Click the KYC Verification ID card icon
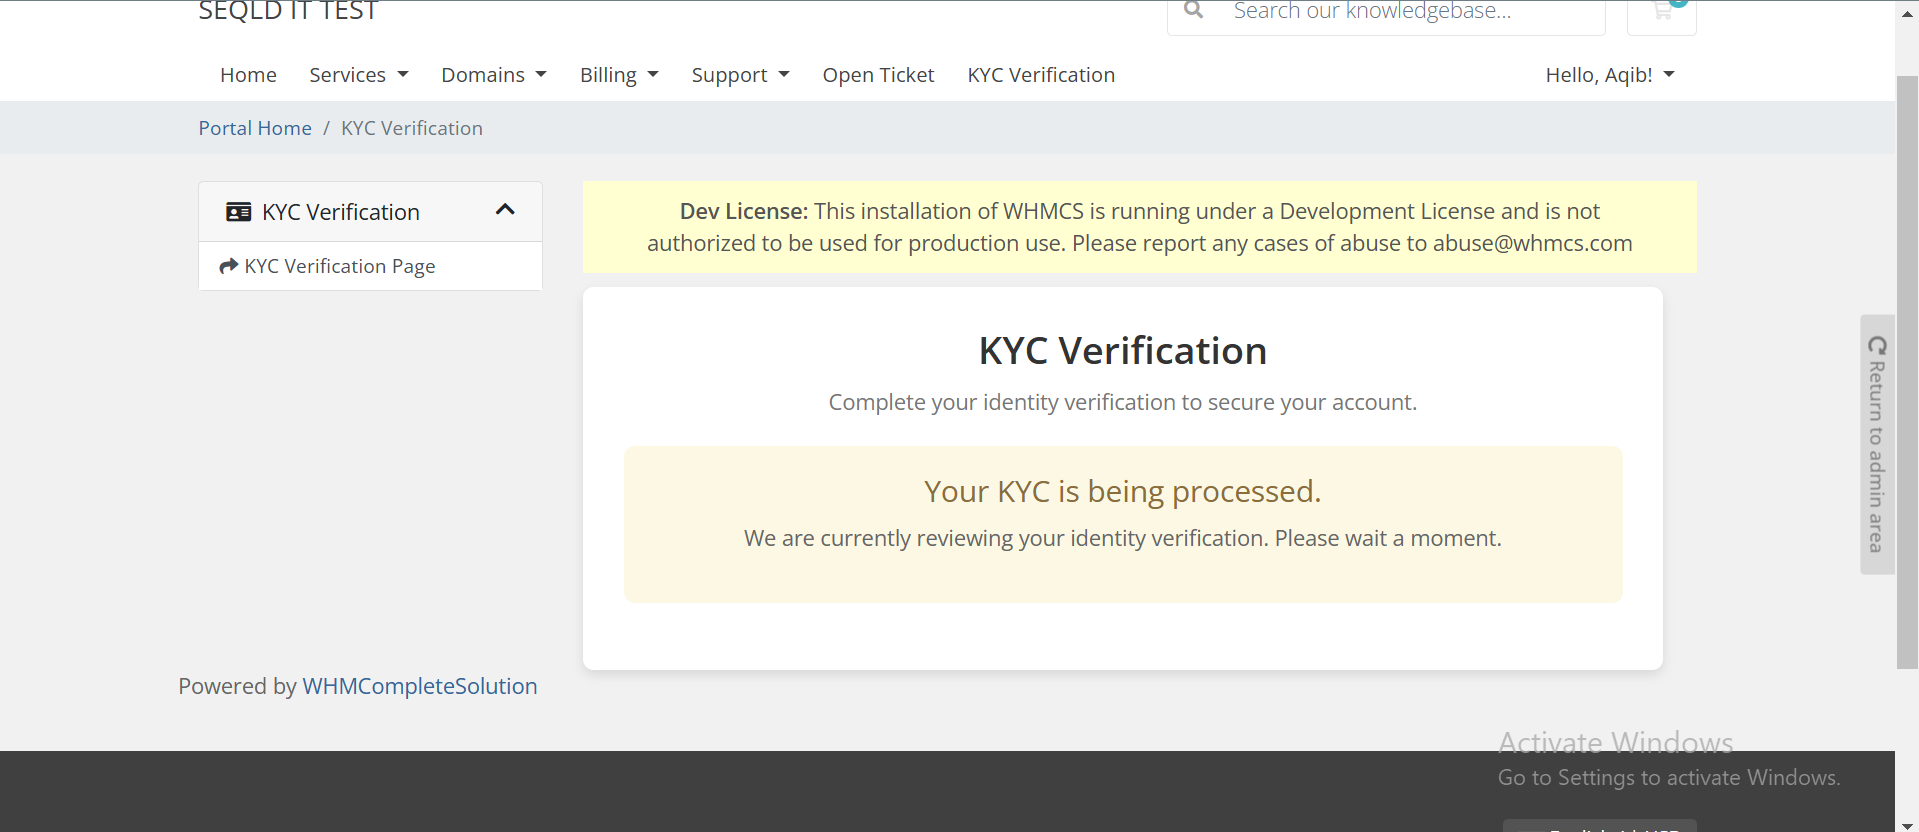The image size is (1919, 832). (239, 212)
